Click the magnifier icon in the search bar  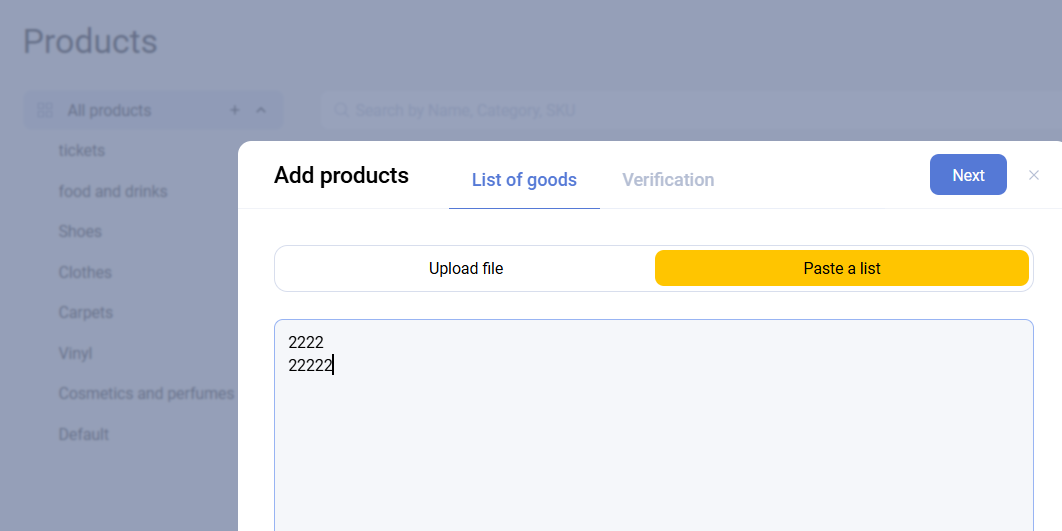coord(341,110)
